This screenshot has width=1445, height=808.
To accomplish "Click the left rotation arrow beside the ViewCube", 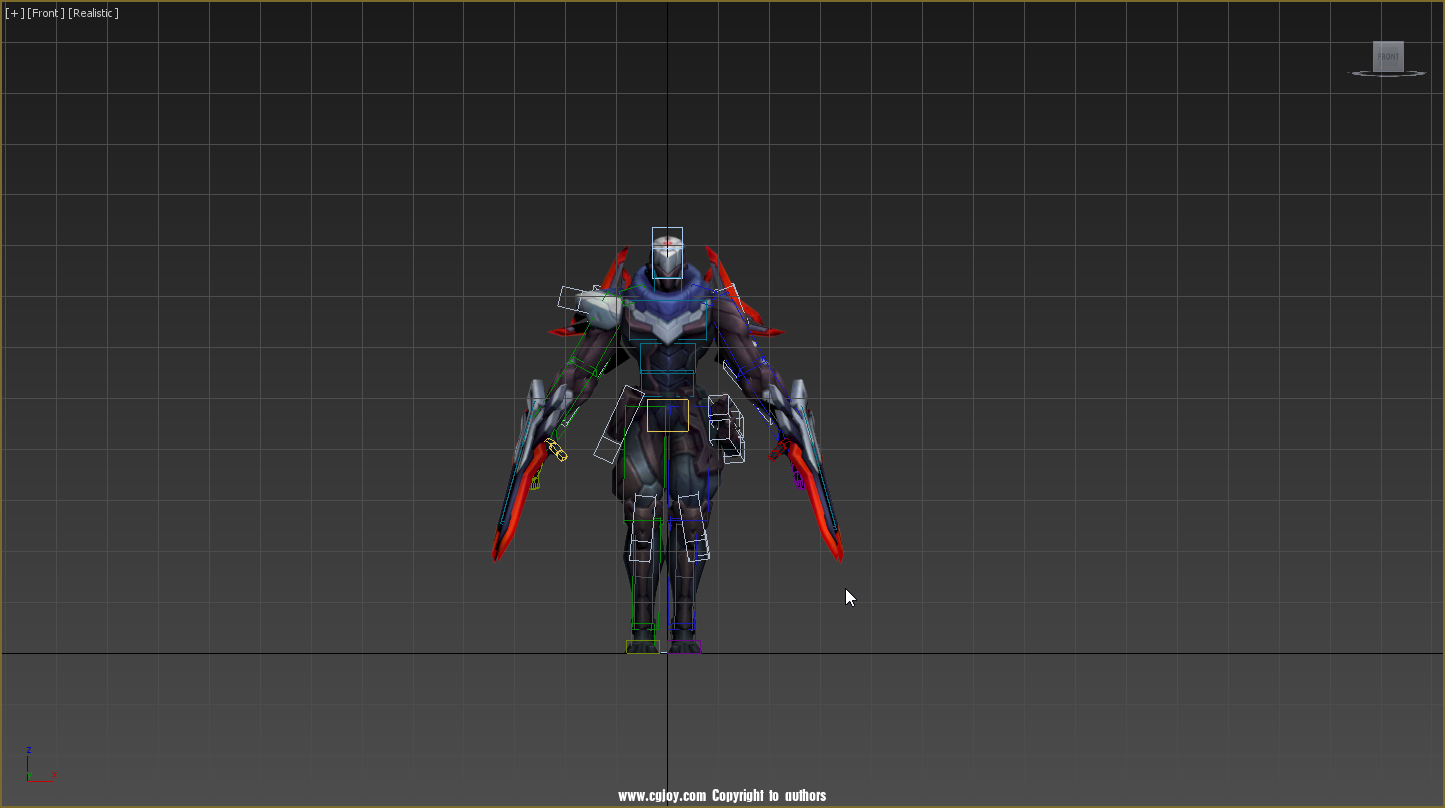I will tap(1363, 42).
